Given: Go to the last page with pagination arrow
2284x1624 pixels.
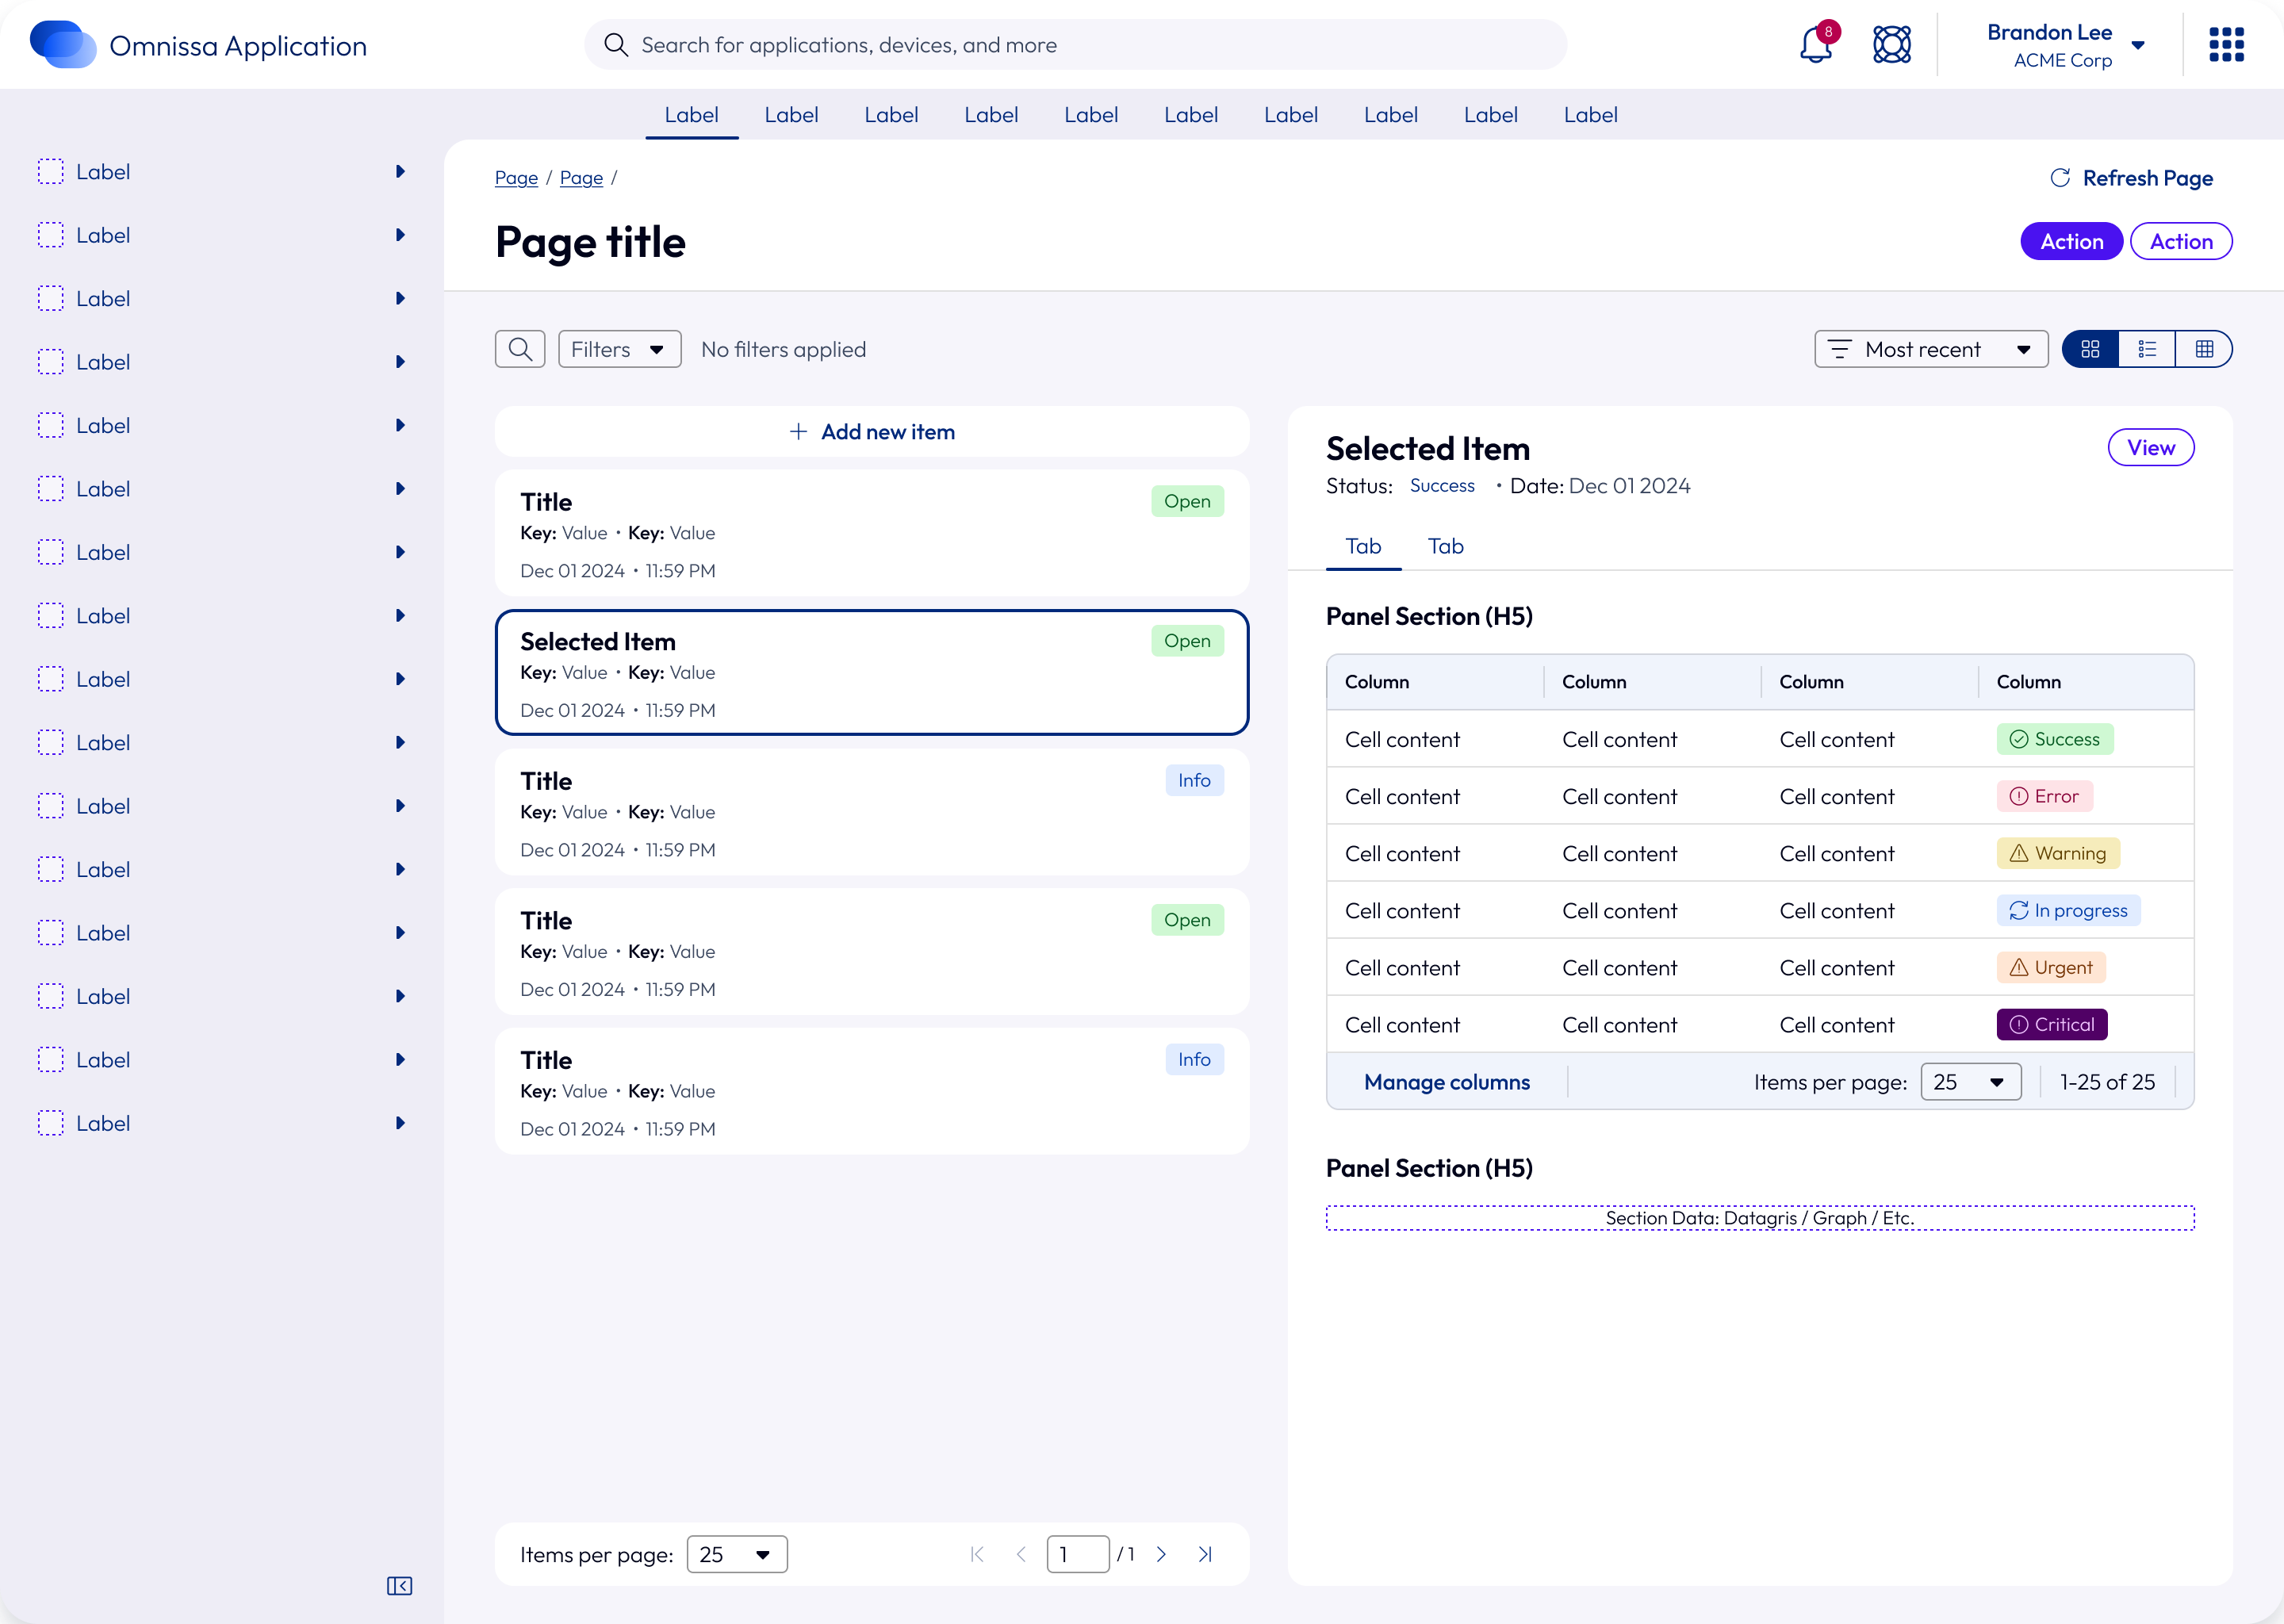Looking at the screenshot, I should coord(1205,1554).
